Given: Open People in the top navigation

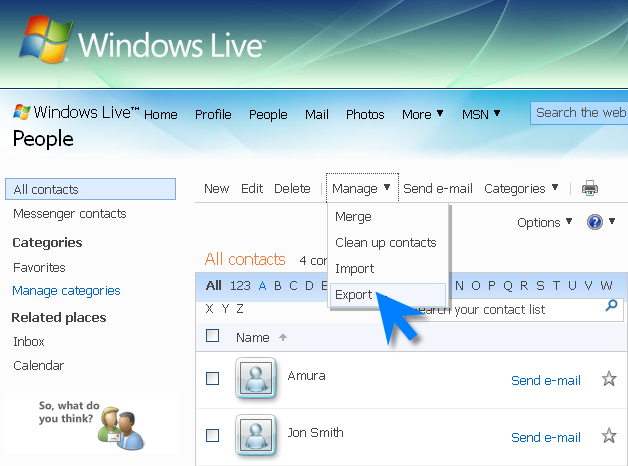Looking at the screenshot, I should 268,114.
